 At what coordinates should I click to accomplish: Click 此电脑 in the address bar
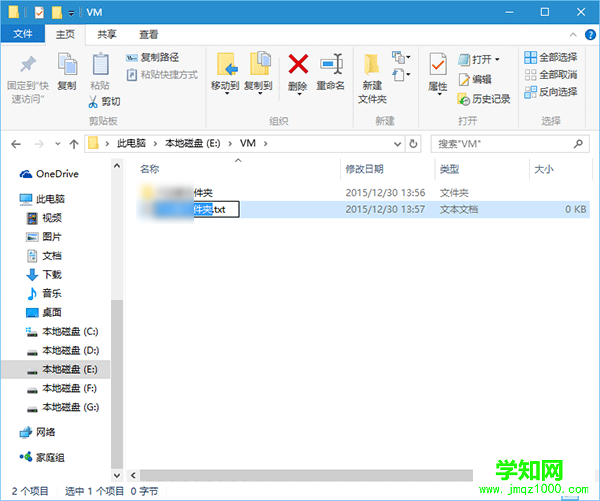point(131,144)
